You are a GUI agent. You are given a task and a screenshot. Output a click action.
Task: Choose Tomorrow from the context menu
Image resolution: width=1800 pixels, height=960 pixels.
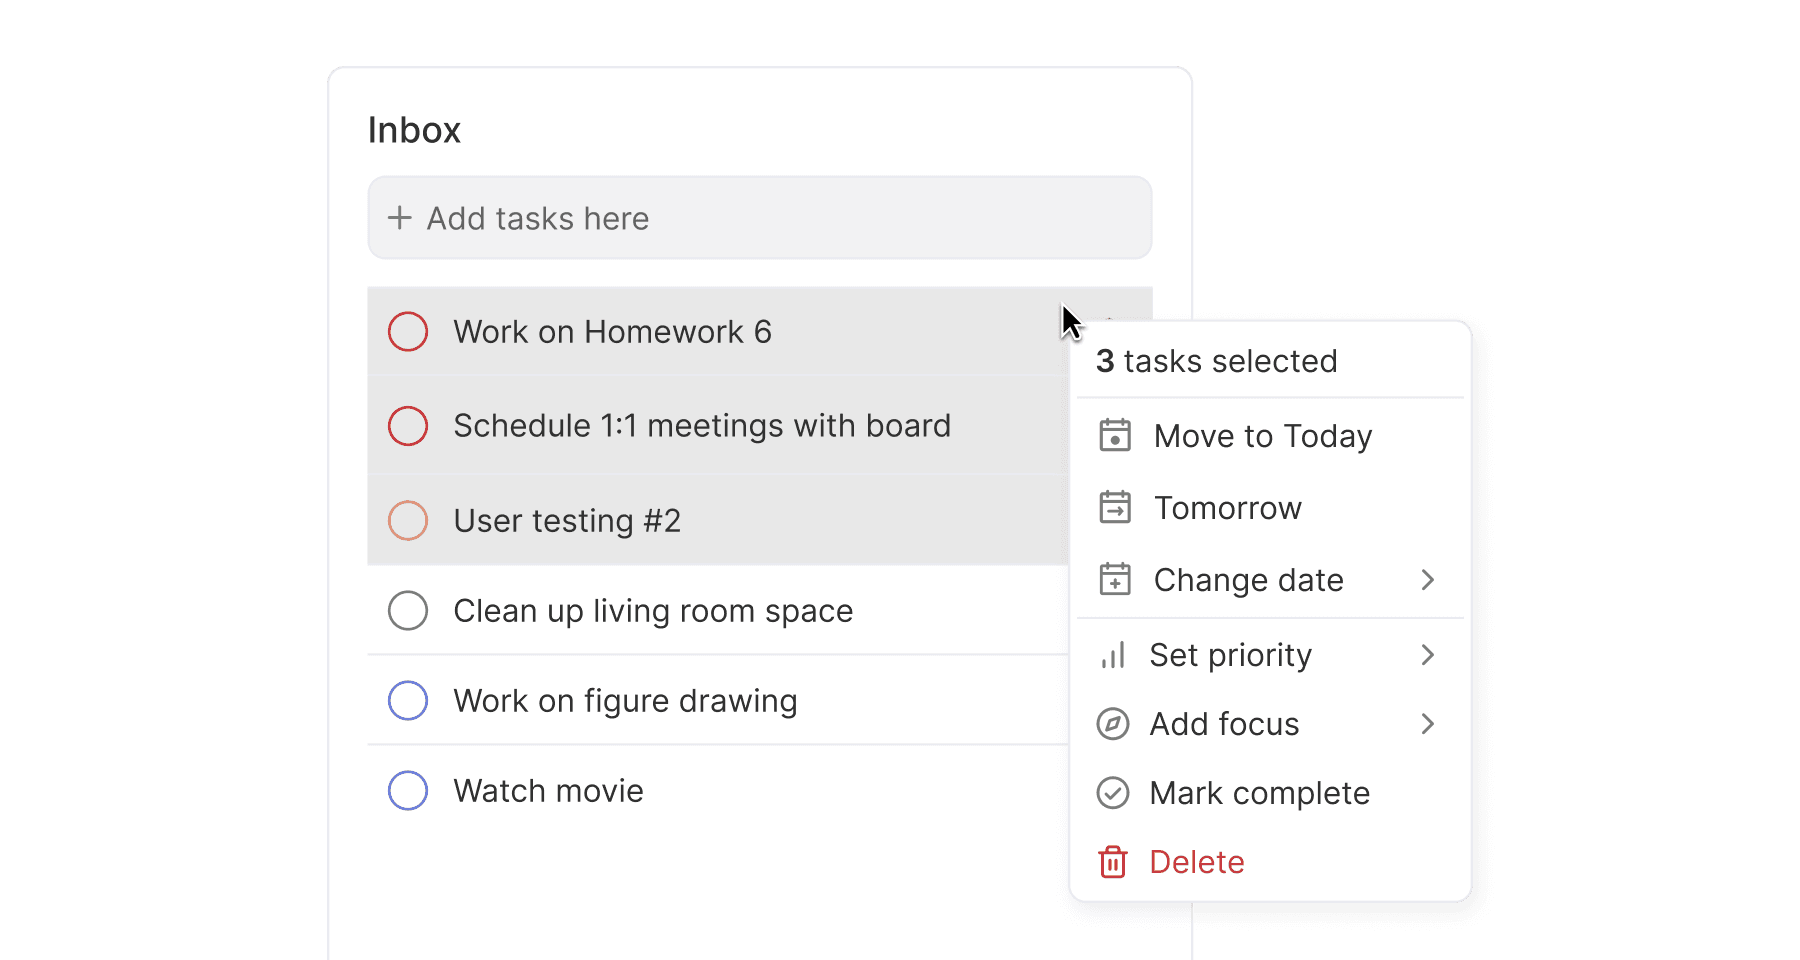[x=1270, y=508]
